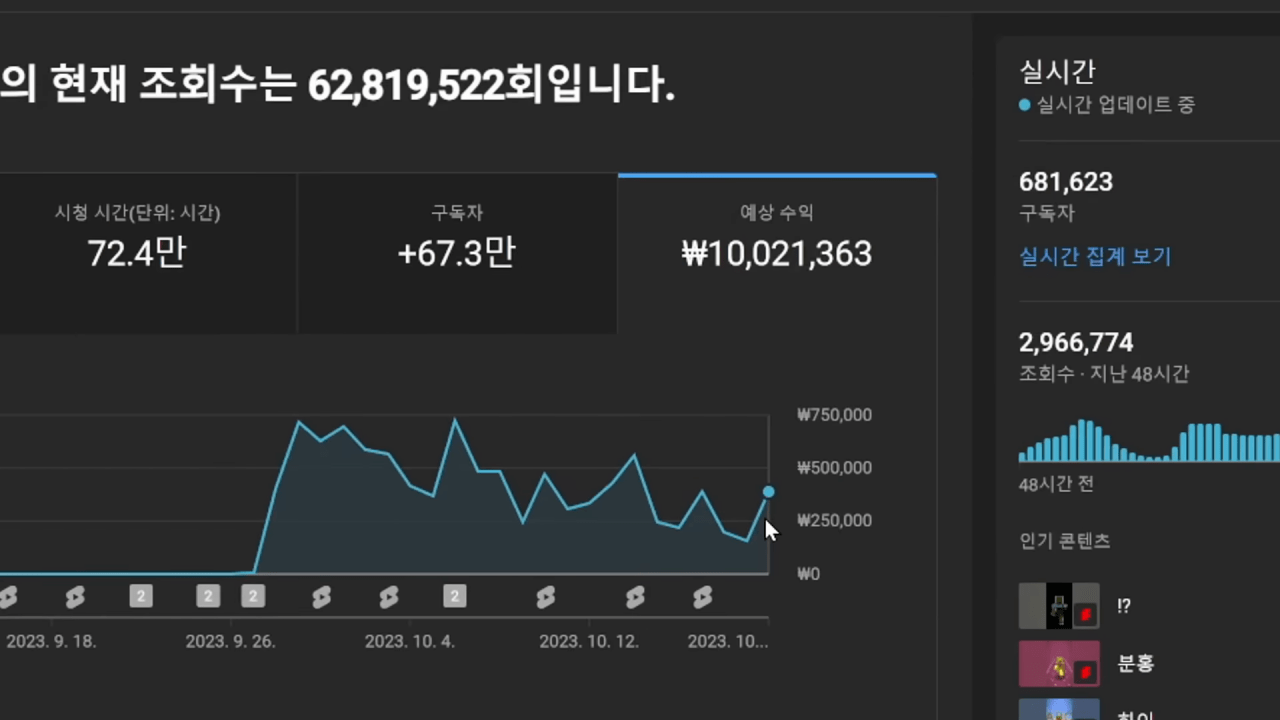This screenshot has height=720, width=1280.
Task: Click the 48시간 전 label
Action: pos(1056,484)
